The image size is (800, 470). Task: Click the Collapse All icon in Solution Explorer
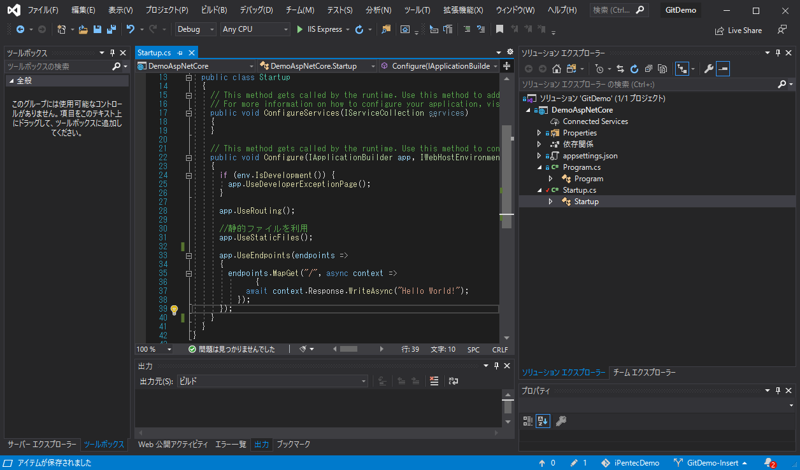(648, 69)
